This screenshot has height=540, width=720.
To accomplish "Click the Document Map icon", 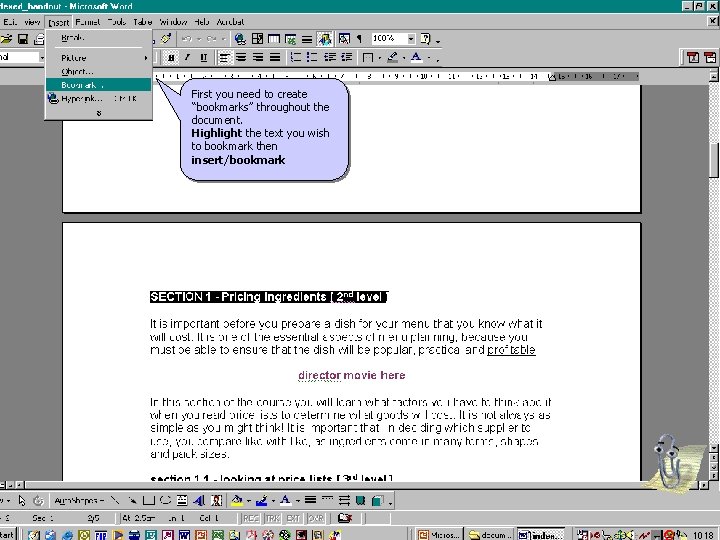I will coord(344,39).
